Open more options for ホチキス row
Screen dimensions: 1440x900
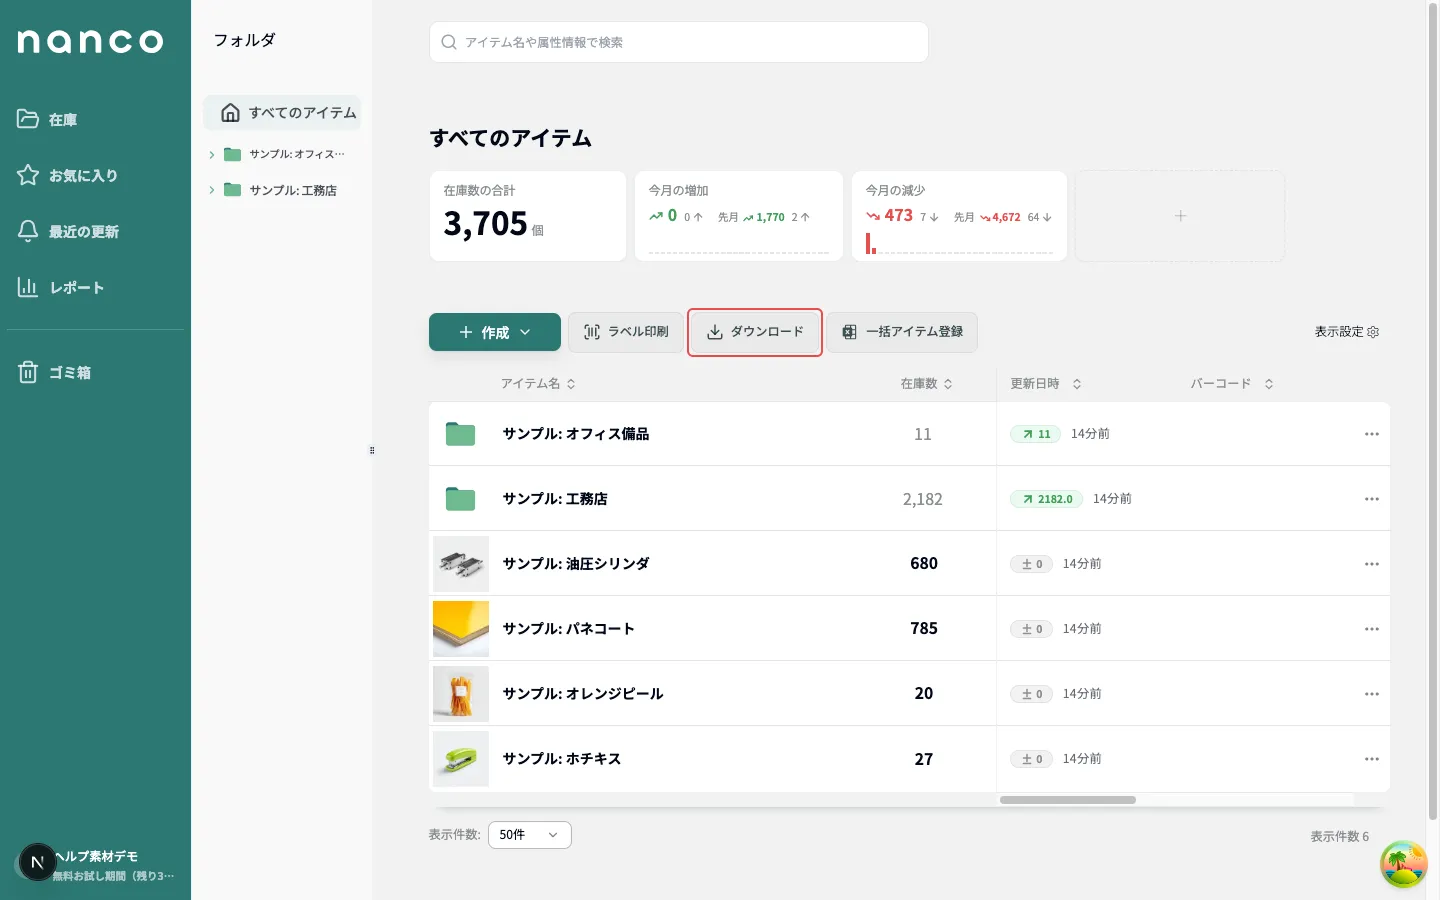[x=1372, y=759]
